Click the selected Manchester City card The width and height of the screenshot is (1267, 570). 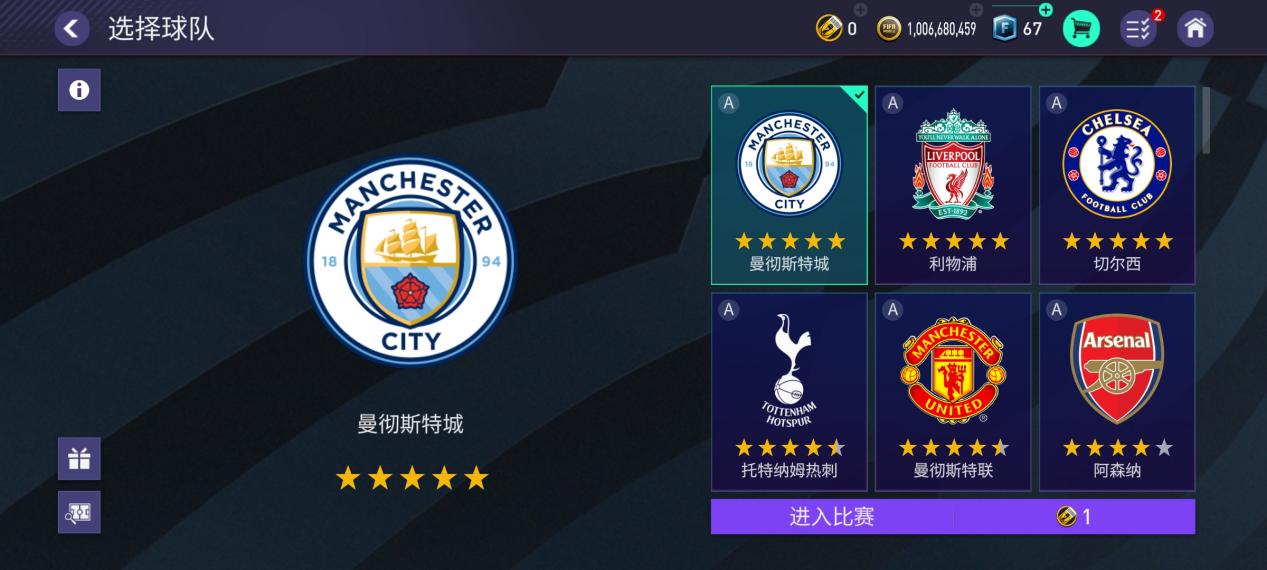pos(789,185)
